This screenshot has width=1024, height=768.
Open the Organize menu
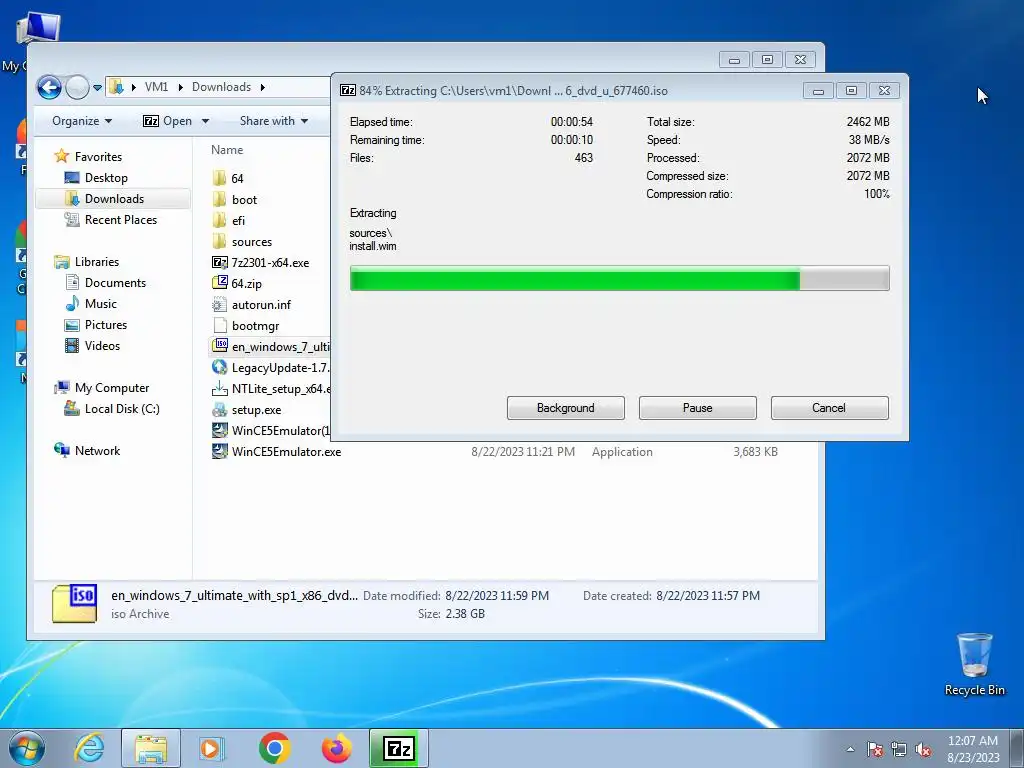coord(82,121)
